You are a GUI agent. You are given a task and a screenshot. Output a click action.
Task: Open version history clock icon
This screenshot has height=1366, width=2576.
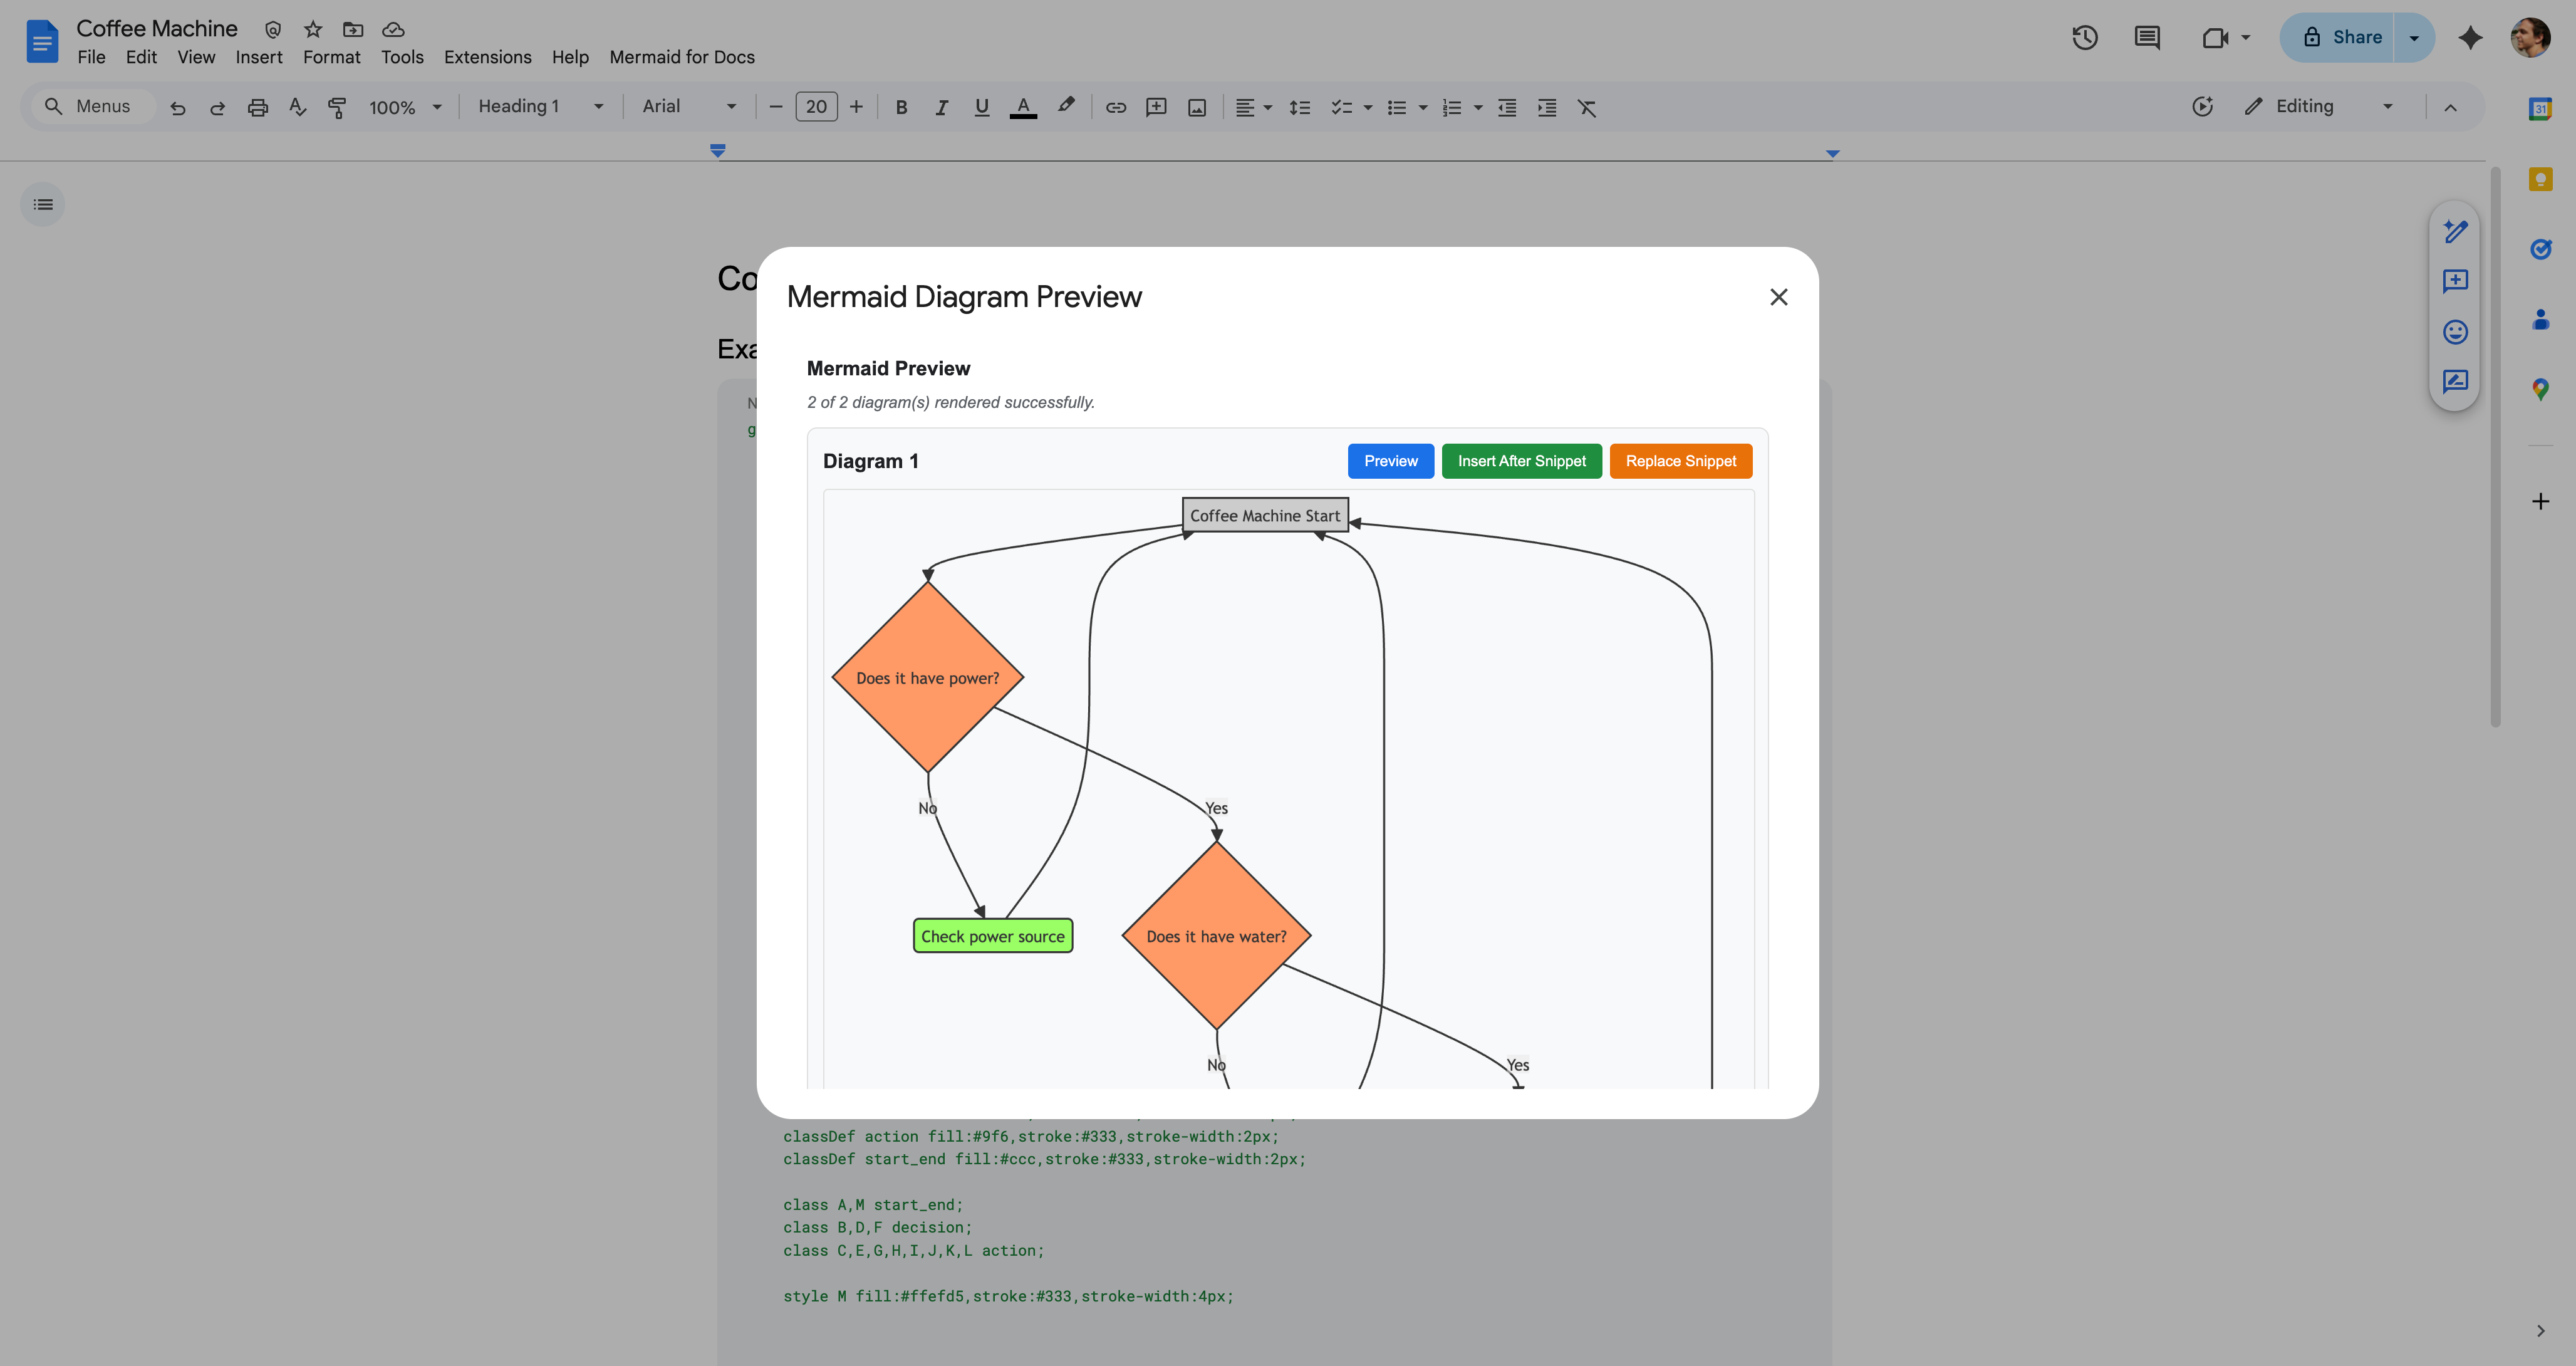pyautogui.click(x=2084, y=38)
